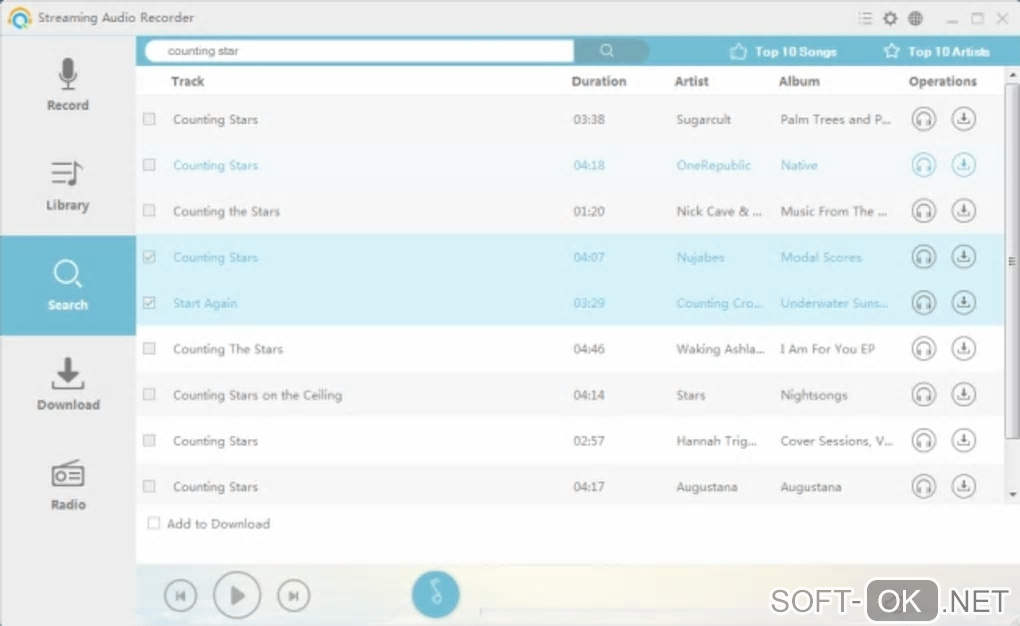Viewport: 1020px width, 626px height.
Task: Check Counting Stars on the Ceiling row
Action: point(149,394)
